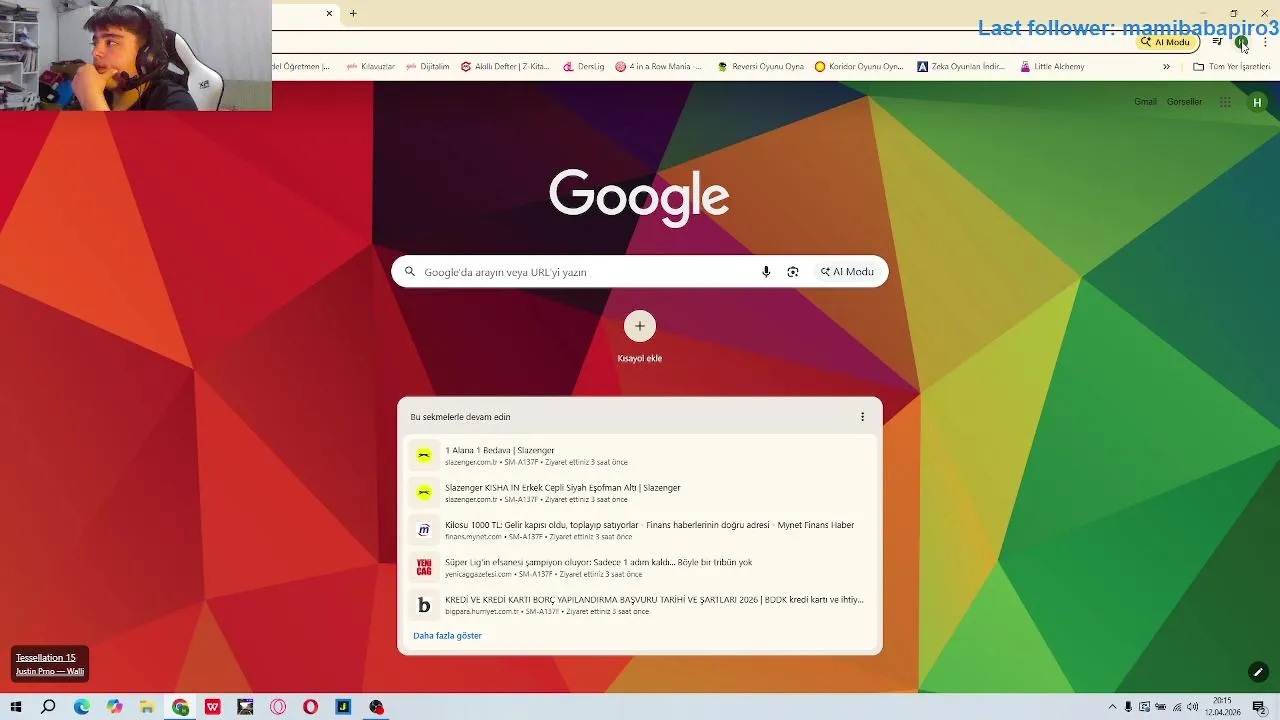
Task: Click the microphone icon in system tray
Action: (x=1128, y=707)
